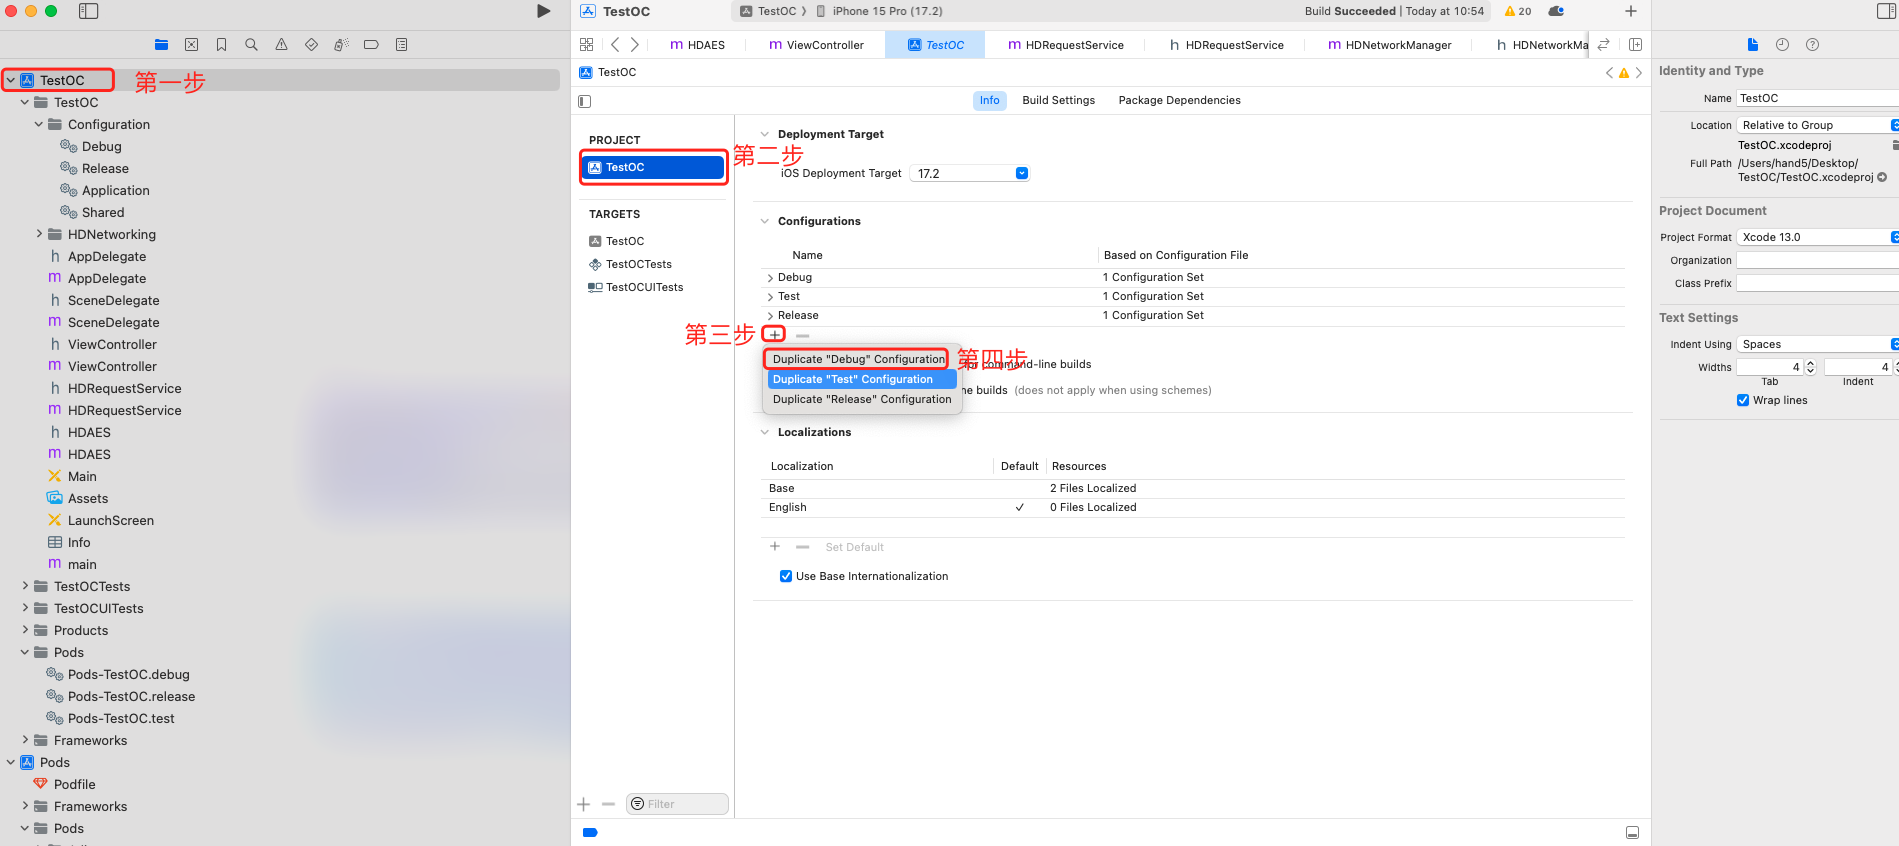Select the Info tab
Viewport: 1899px width, 846px height.
990,100
